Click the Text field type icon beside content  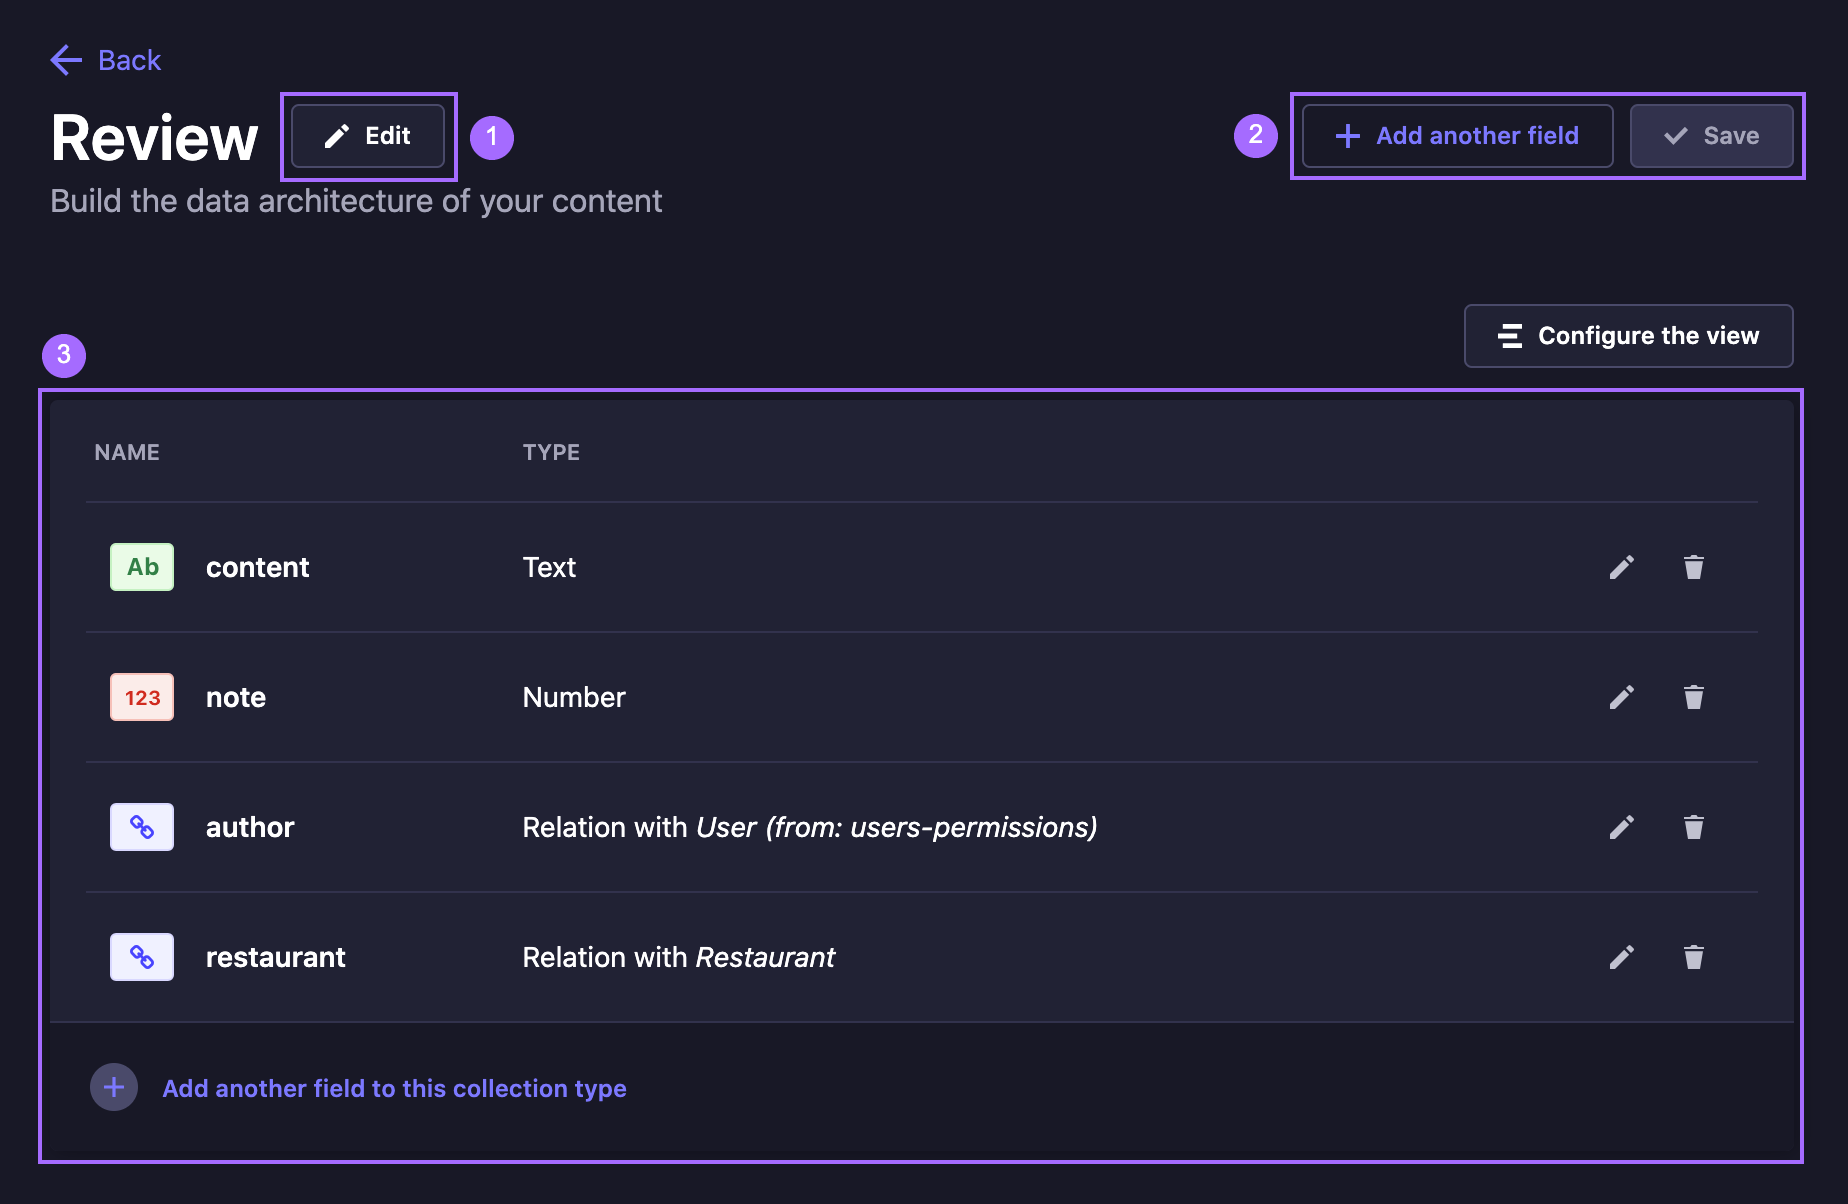[x=141, y=566]
